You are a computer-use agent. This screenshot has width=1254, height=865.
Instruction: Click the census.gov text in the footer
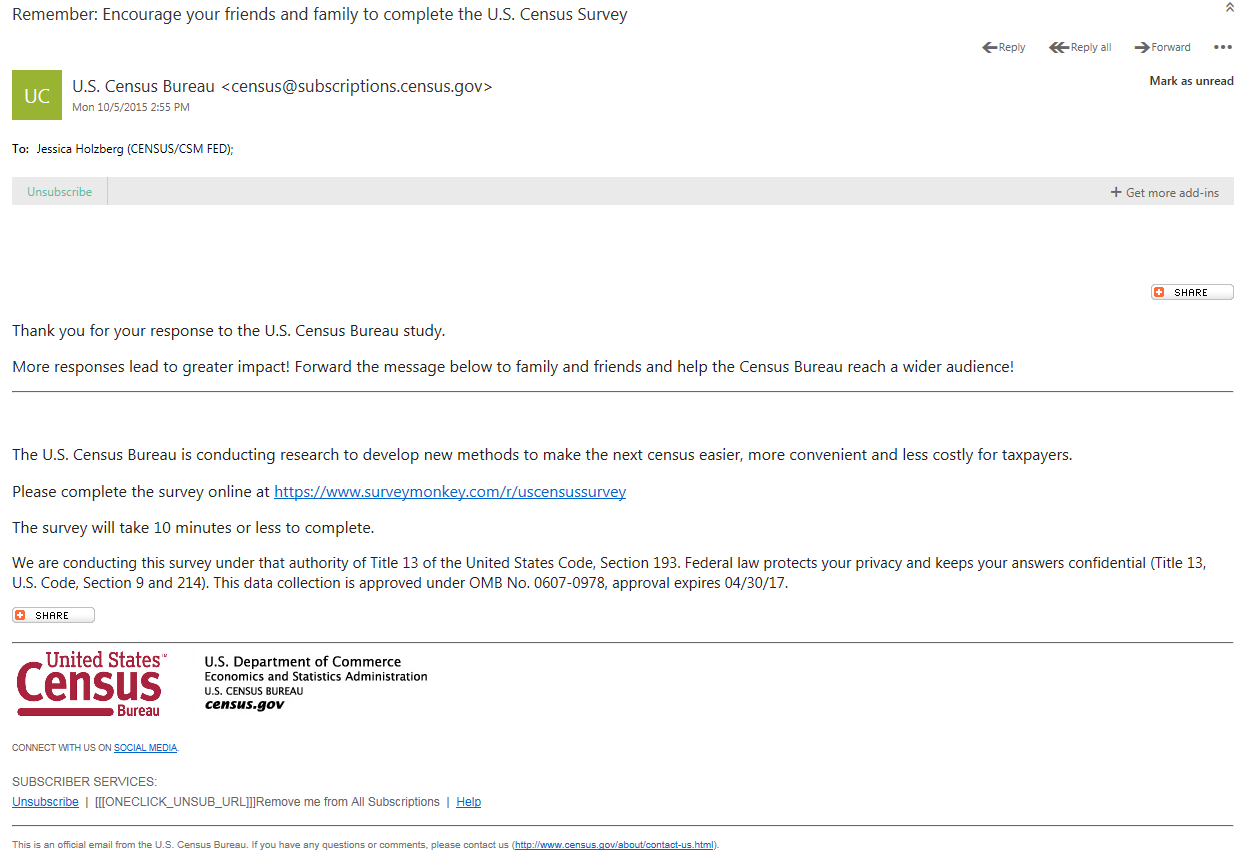[244, 705]
